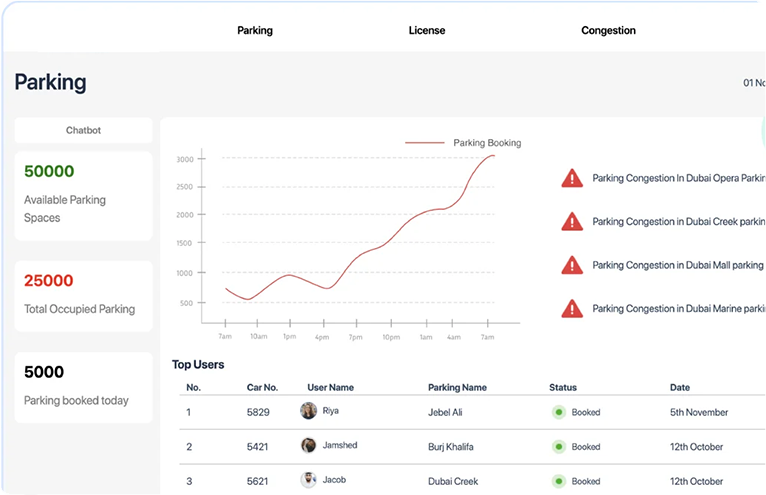This screenshot has width=766, height=495.
Task: Click the Dubai Mall congestion warning icon
Action: (572, 265)
